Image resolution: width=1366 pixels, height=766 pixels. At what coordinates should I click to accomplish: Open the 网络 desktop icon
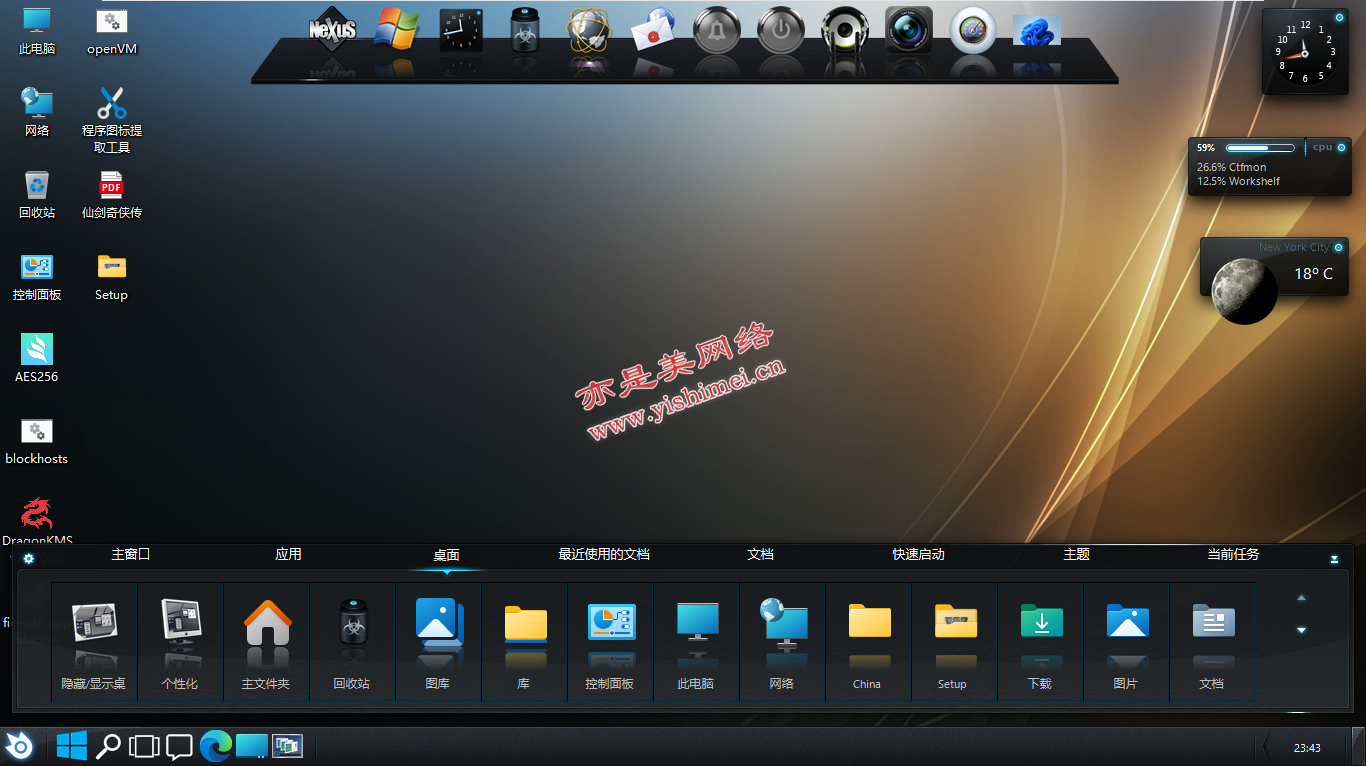pos(37,112)
